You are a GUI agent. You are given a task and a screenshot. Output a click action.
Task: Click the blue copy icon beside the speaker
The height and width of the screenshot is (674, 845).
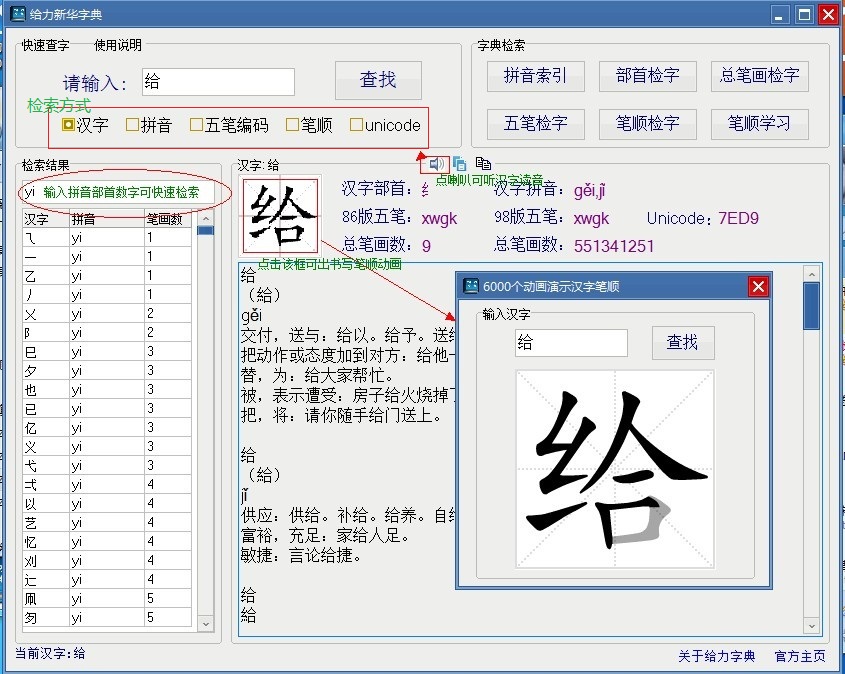pos(459,164)
